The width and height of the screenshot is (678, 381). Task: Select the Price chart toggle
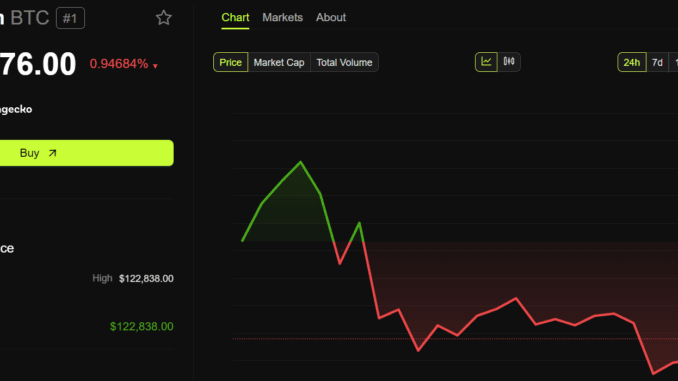click(x=230, y=62)
